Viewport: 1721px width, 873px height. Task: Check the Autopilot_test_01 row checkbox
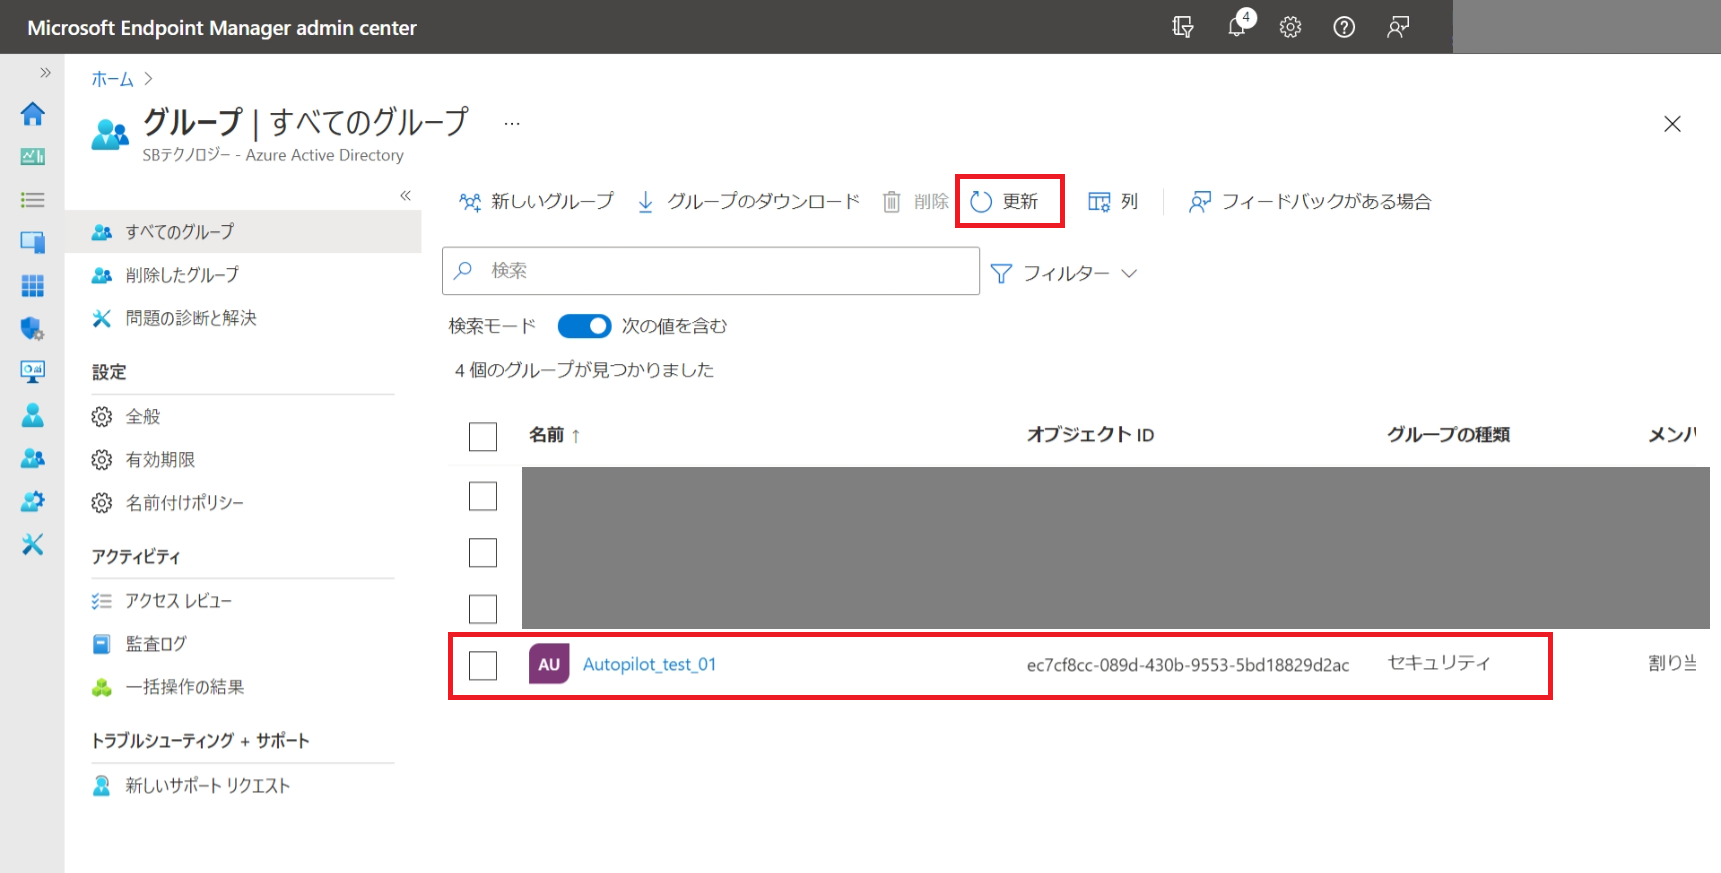pyautogui.click(x=483, y=666)
